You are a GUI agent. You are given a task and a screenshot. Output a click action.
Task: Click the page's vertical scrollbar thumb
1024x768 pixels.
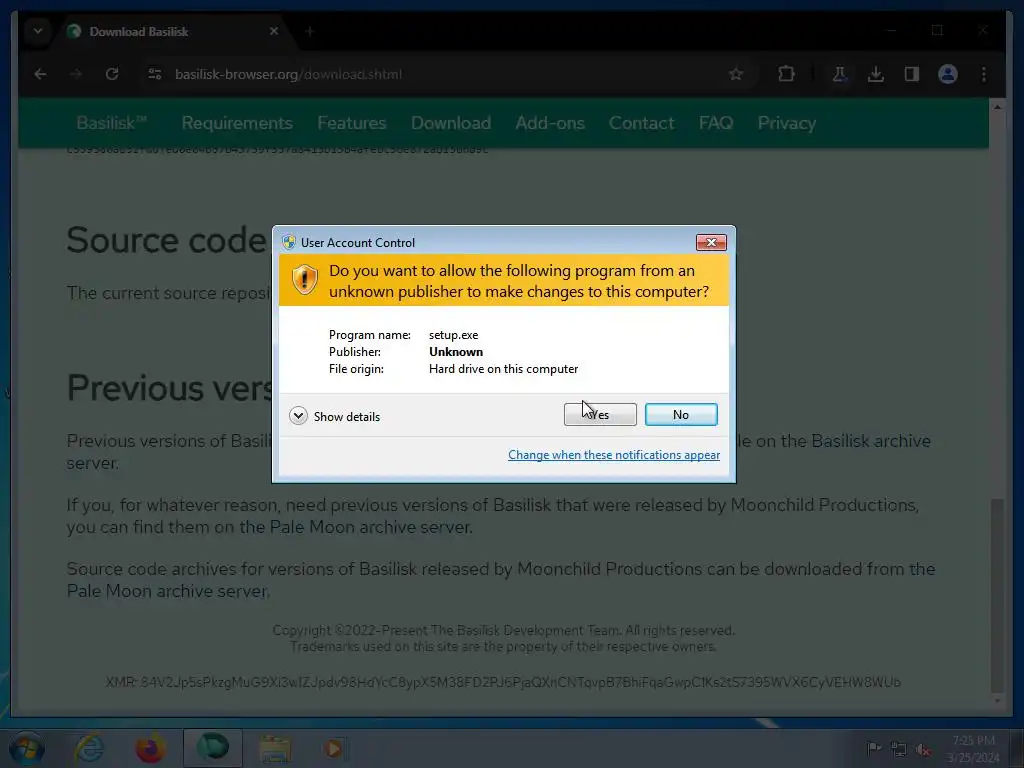click(x=997, y=594)
